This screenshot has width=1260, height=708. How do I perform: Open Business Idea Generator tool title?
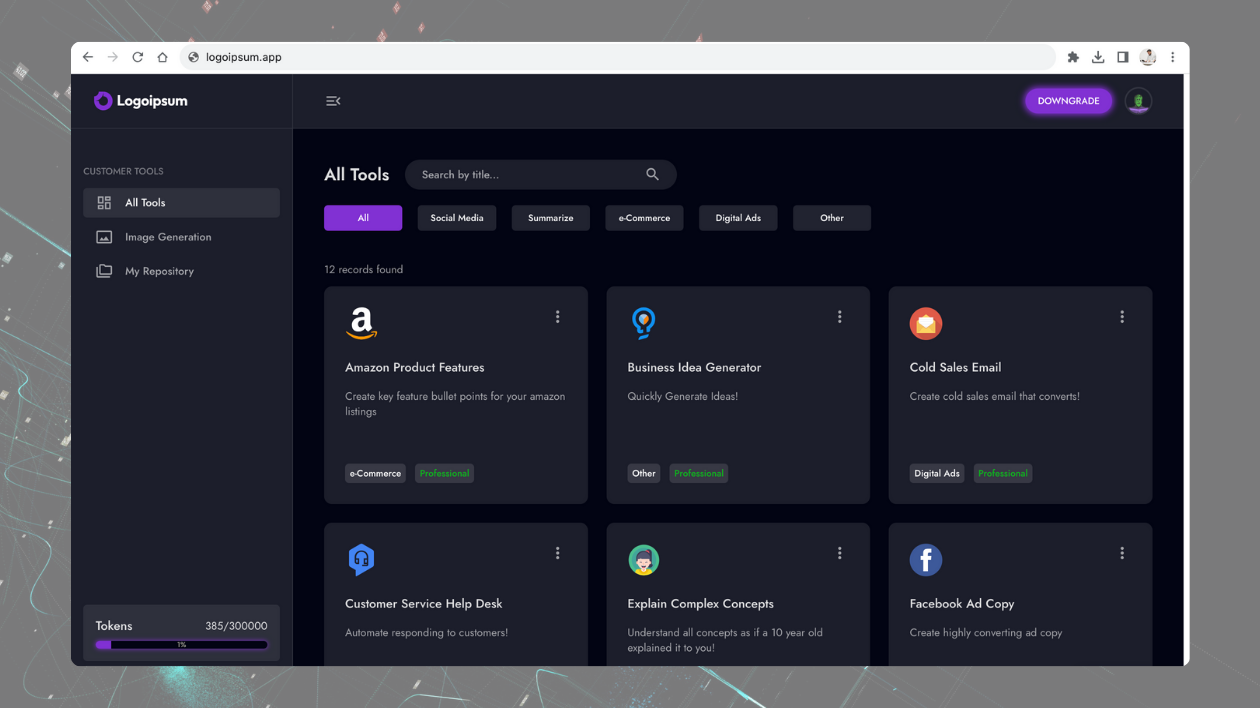[694, 367]
